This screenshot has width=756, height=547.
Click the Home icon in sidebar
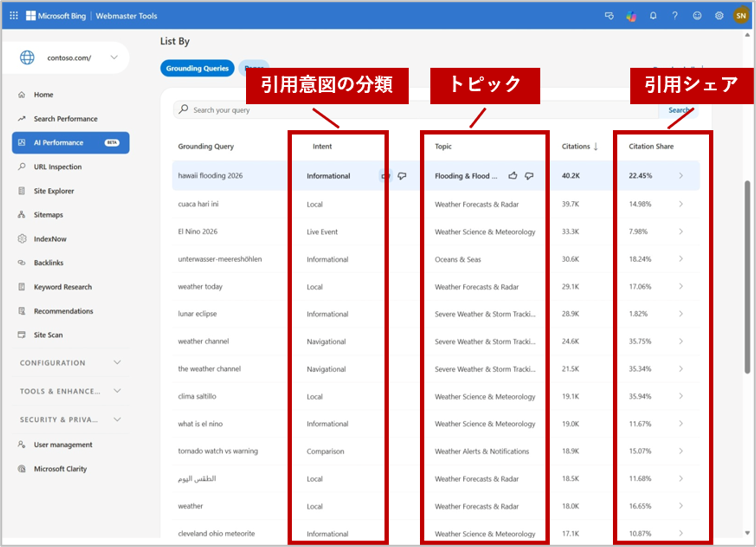point(22,94)
